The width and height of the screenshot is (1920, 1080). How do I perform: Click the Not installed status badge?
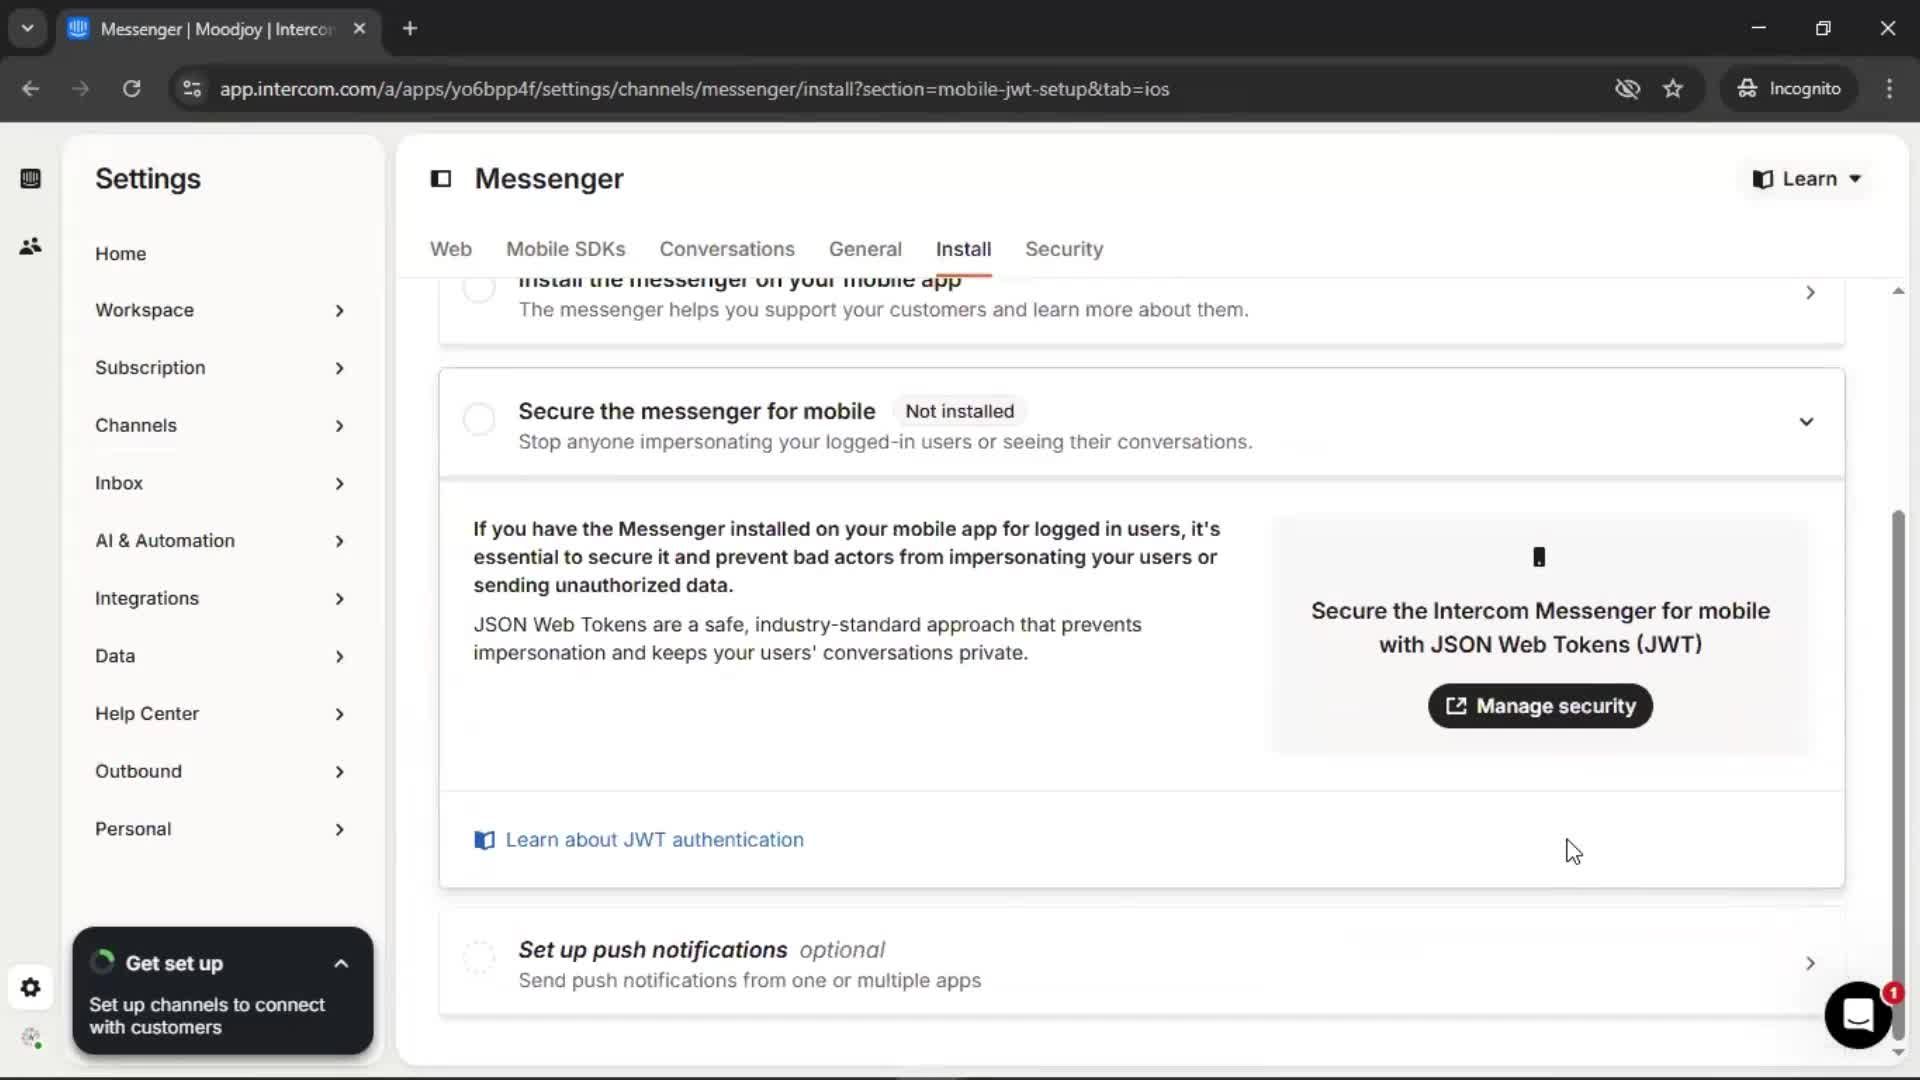tap(958, 411)
